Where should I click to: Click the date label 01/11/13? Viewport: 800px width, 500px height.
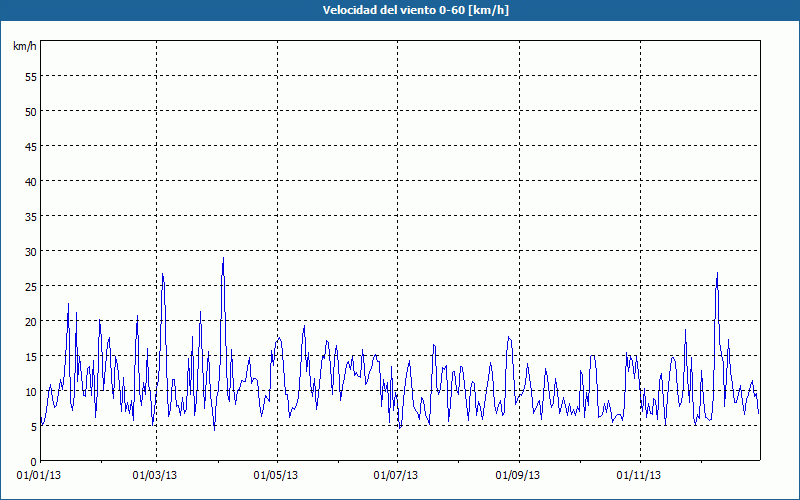click(638, 476)
